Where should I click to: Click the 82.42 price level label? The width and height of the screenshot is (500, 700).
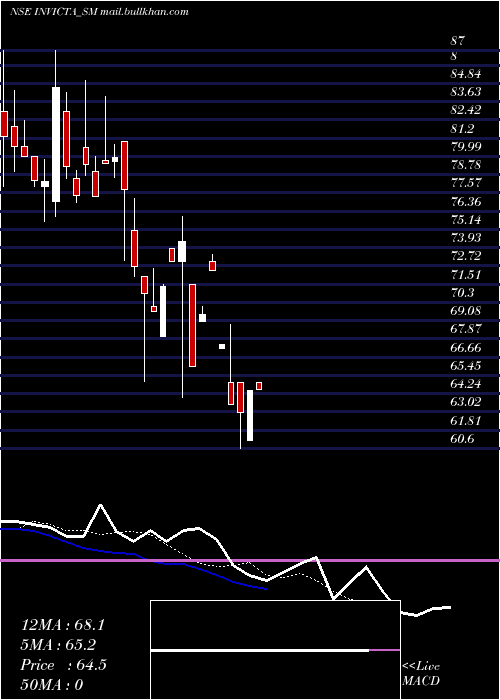tap(466, 110)
